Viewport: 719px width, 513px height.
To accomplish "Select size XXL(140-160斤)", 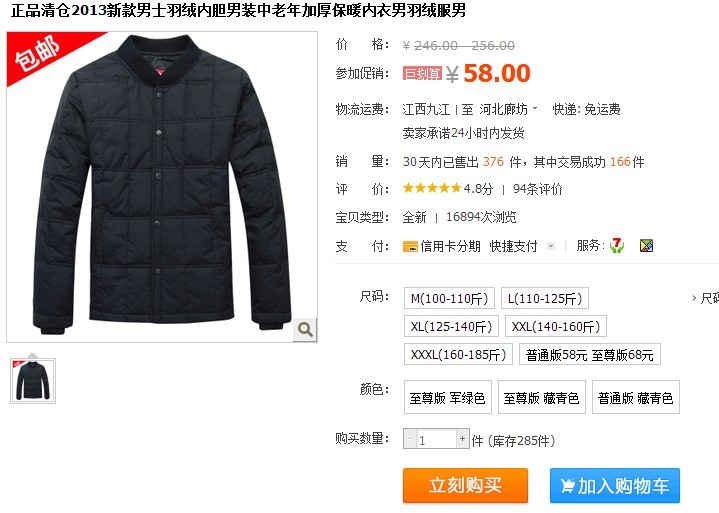I will coord(556,326).
